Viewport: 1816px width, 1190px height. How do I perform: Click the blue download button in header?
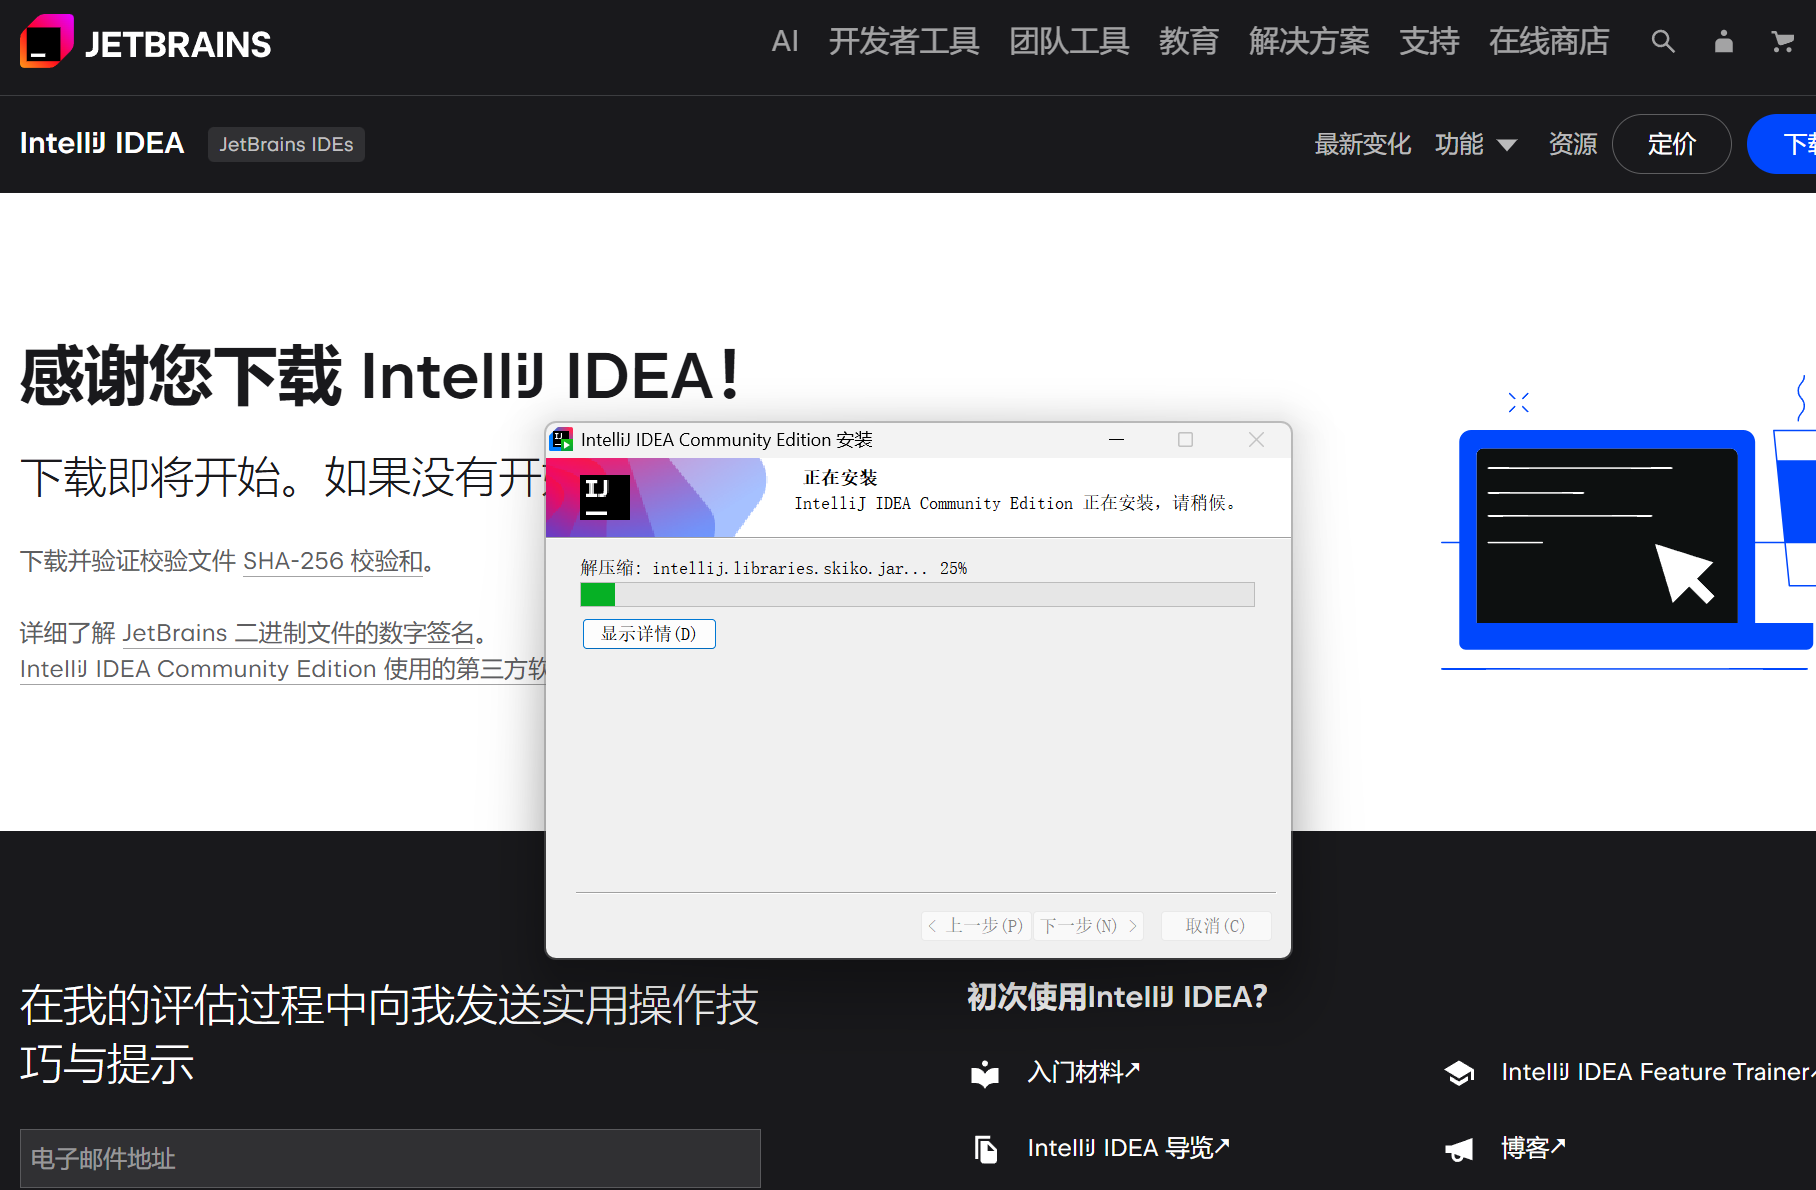point(1782,144)
